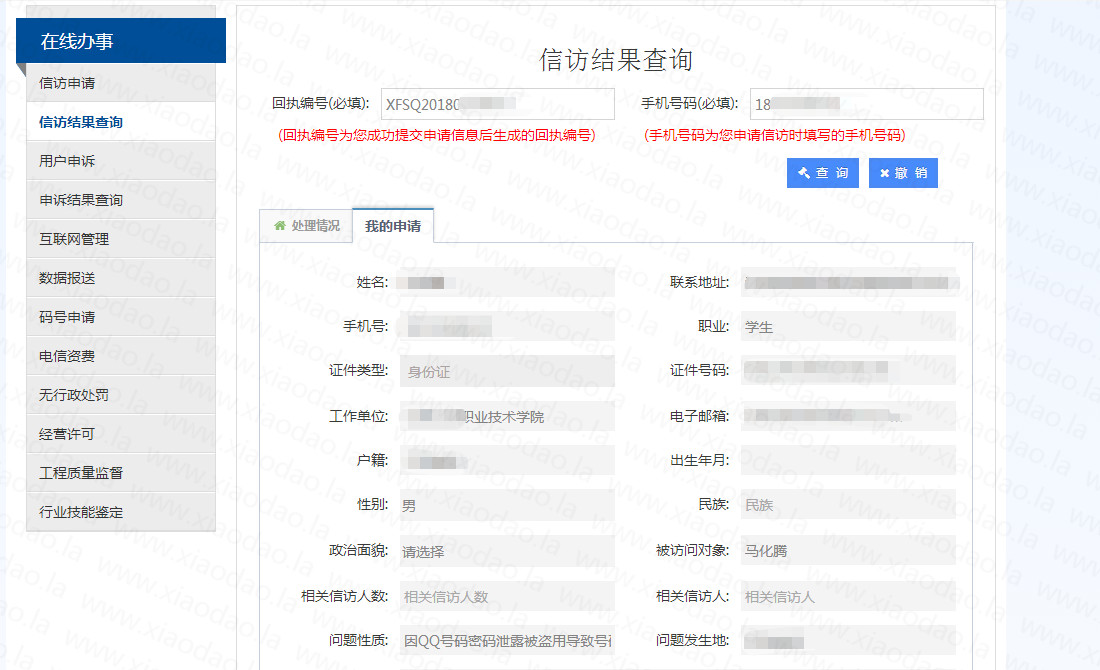This screenshot has width=1100, height=670.
Task: Open the 性别 dropdown showing 男
Action: pos(507,504)
